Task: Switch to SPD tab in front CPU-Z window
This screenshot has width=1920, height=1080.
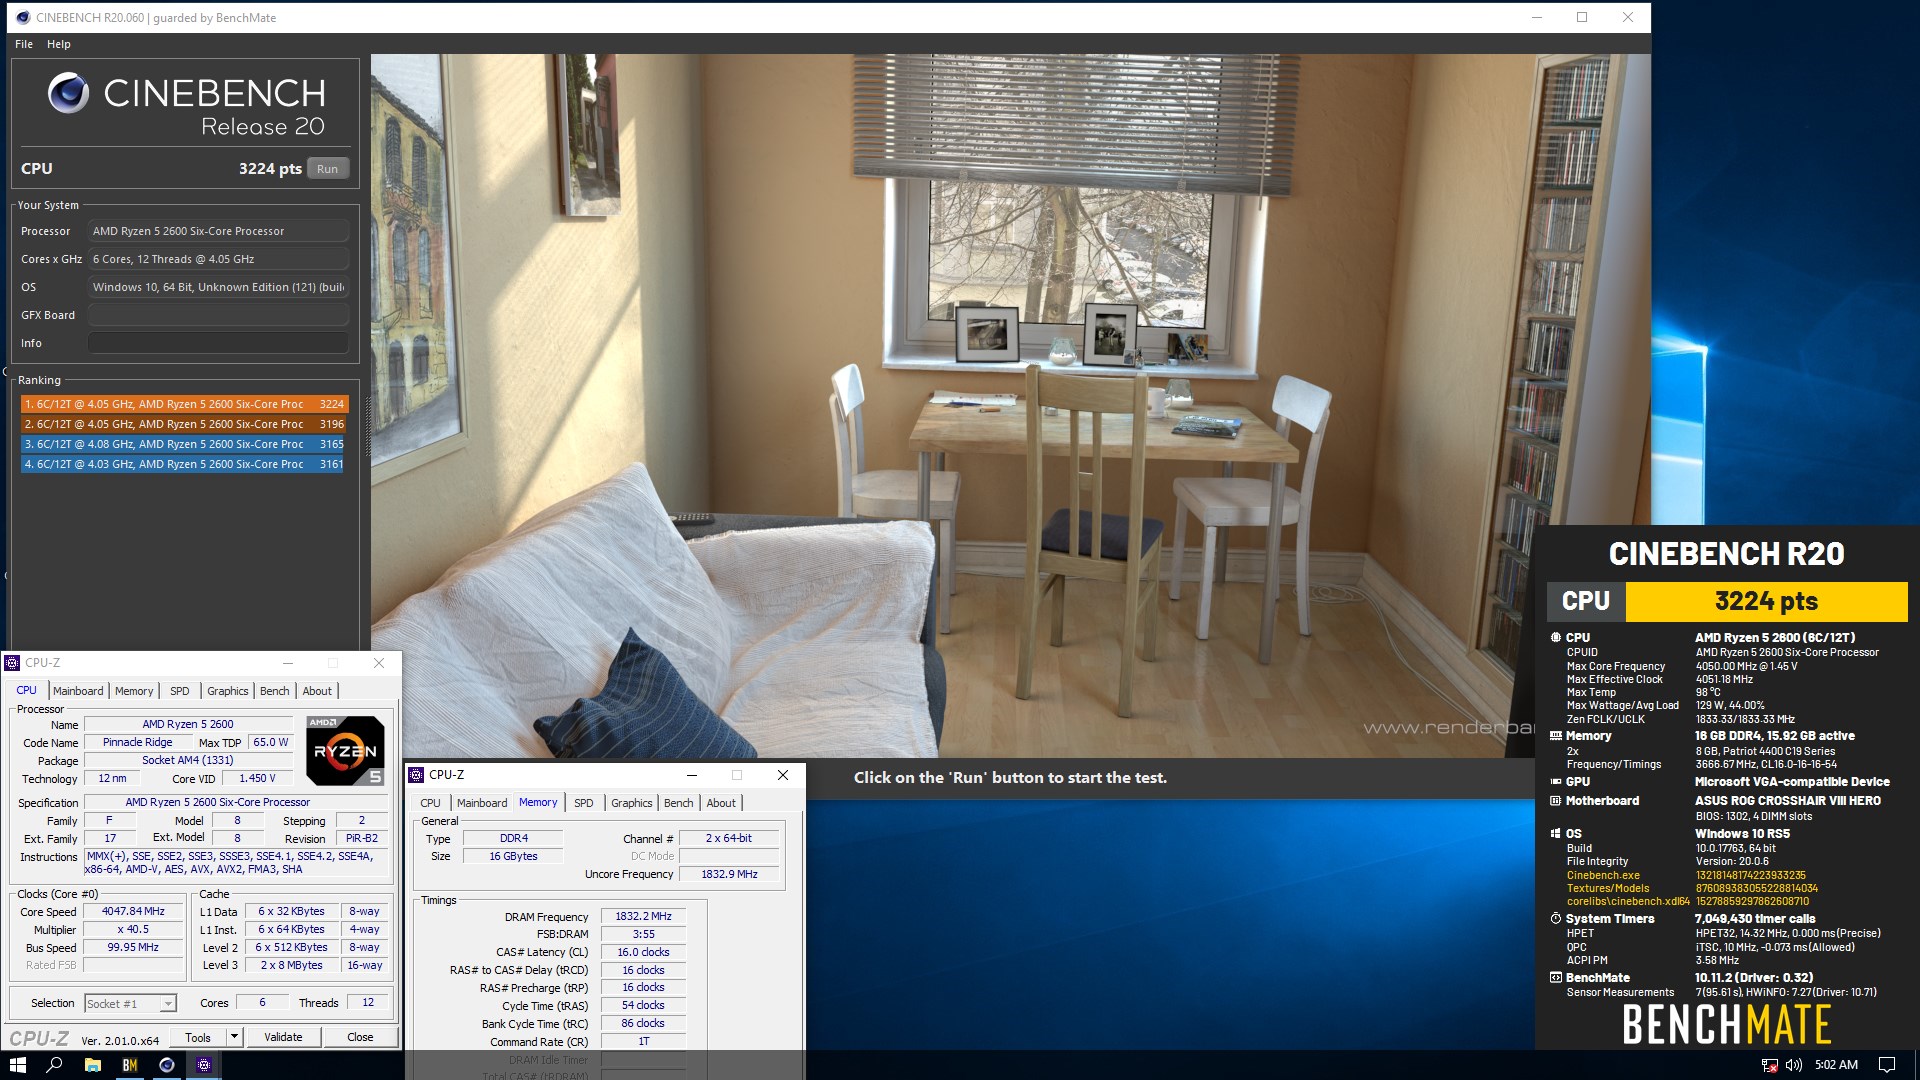Action: 584,803
